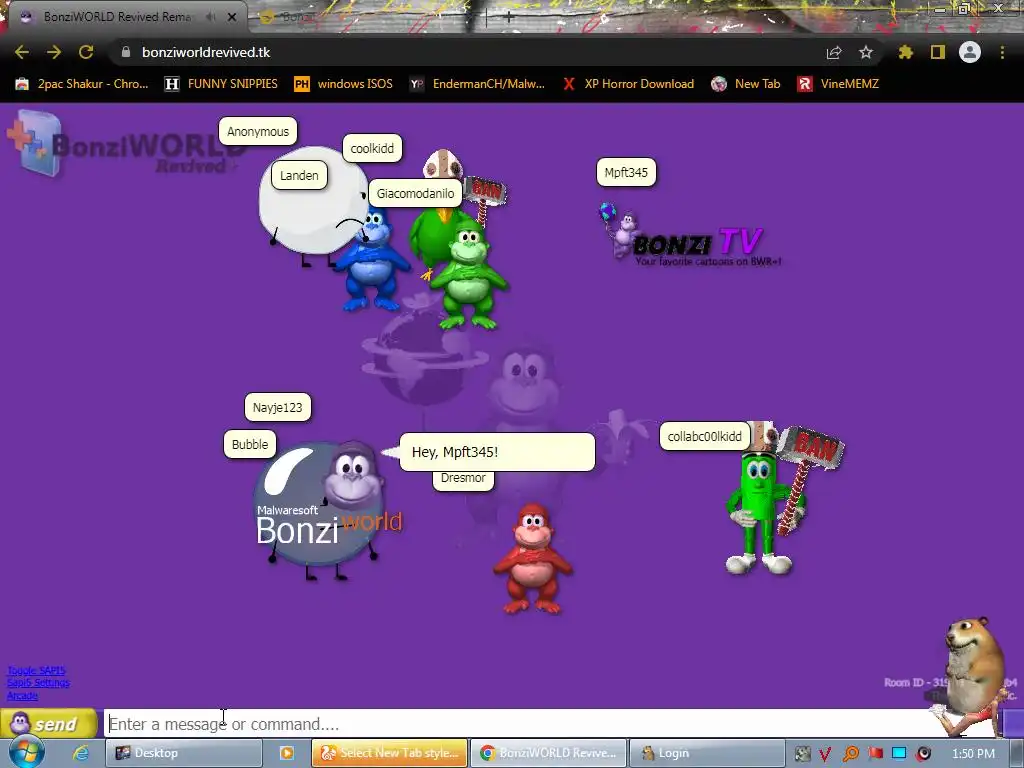1024x768 pixels.
Task: Click the red flag tray icon
Action: (x=875, y=754)
